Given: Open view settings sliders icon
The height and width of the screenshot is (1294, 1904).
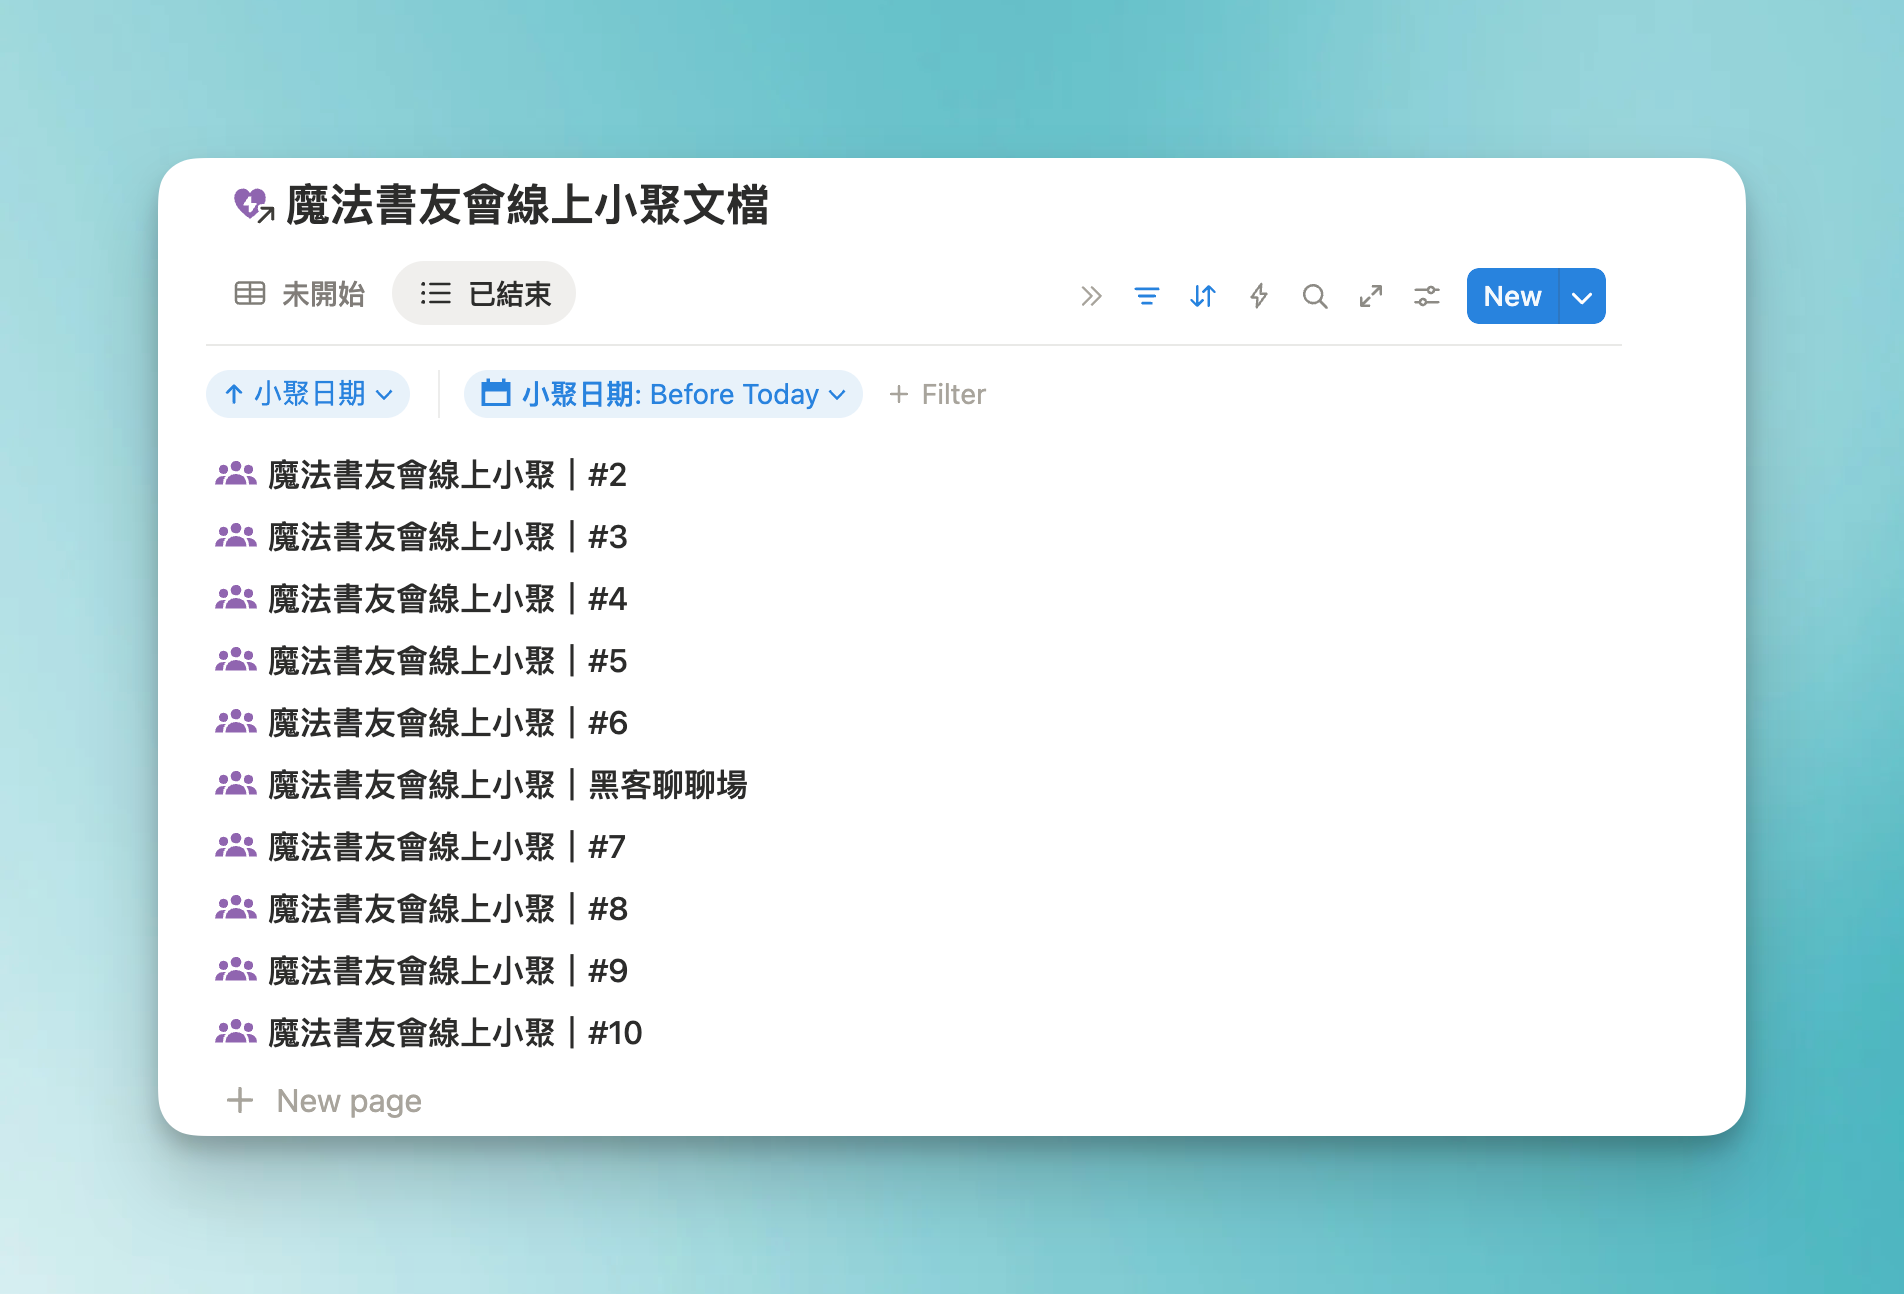Looking at the screenshot, I should click(1426, 296).
